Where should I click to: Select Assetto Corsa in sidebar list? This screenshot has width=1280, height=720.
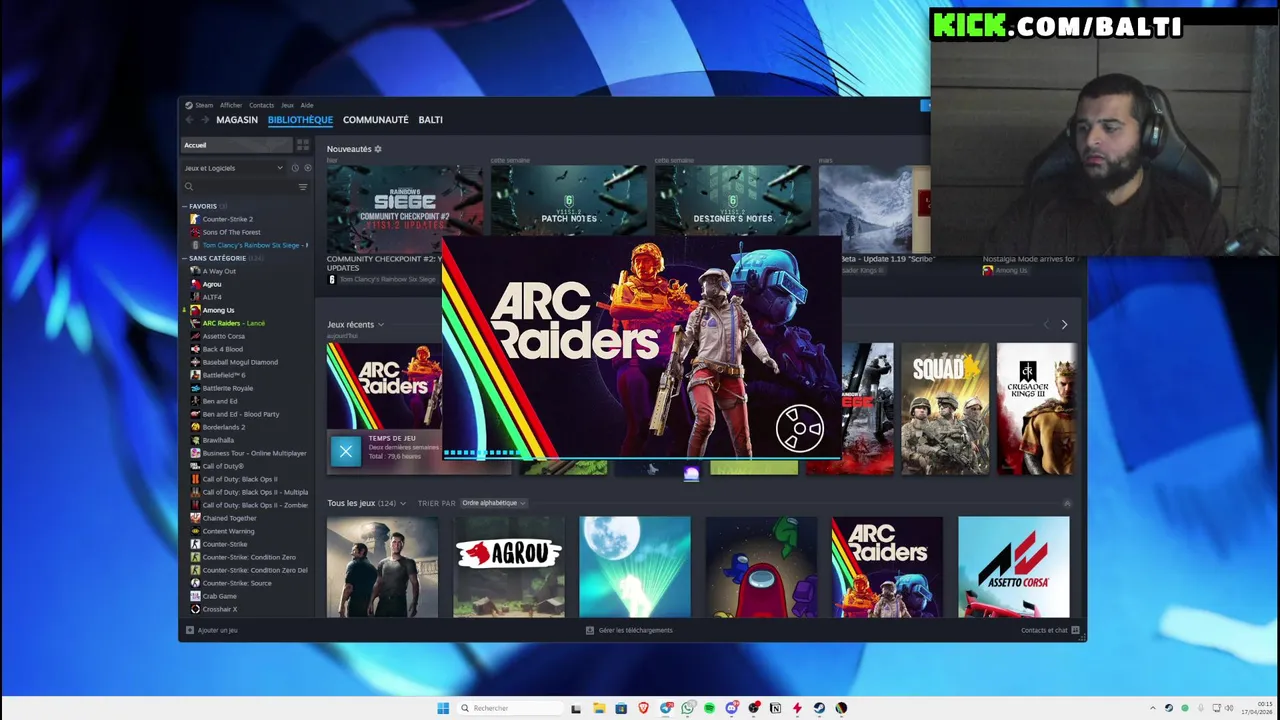pyautogui.click(x=223, y=336)
